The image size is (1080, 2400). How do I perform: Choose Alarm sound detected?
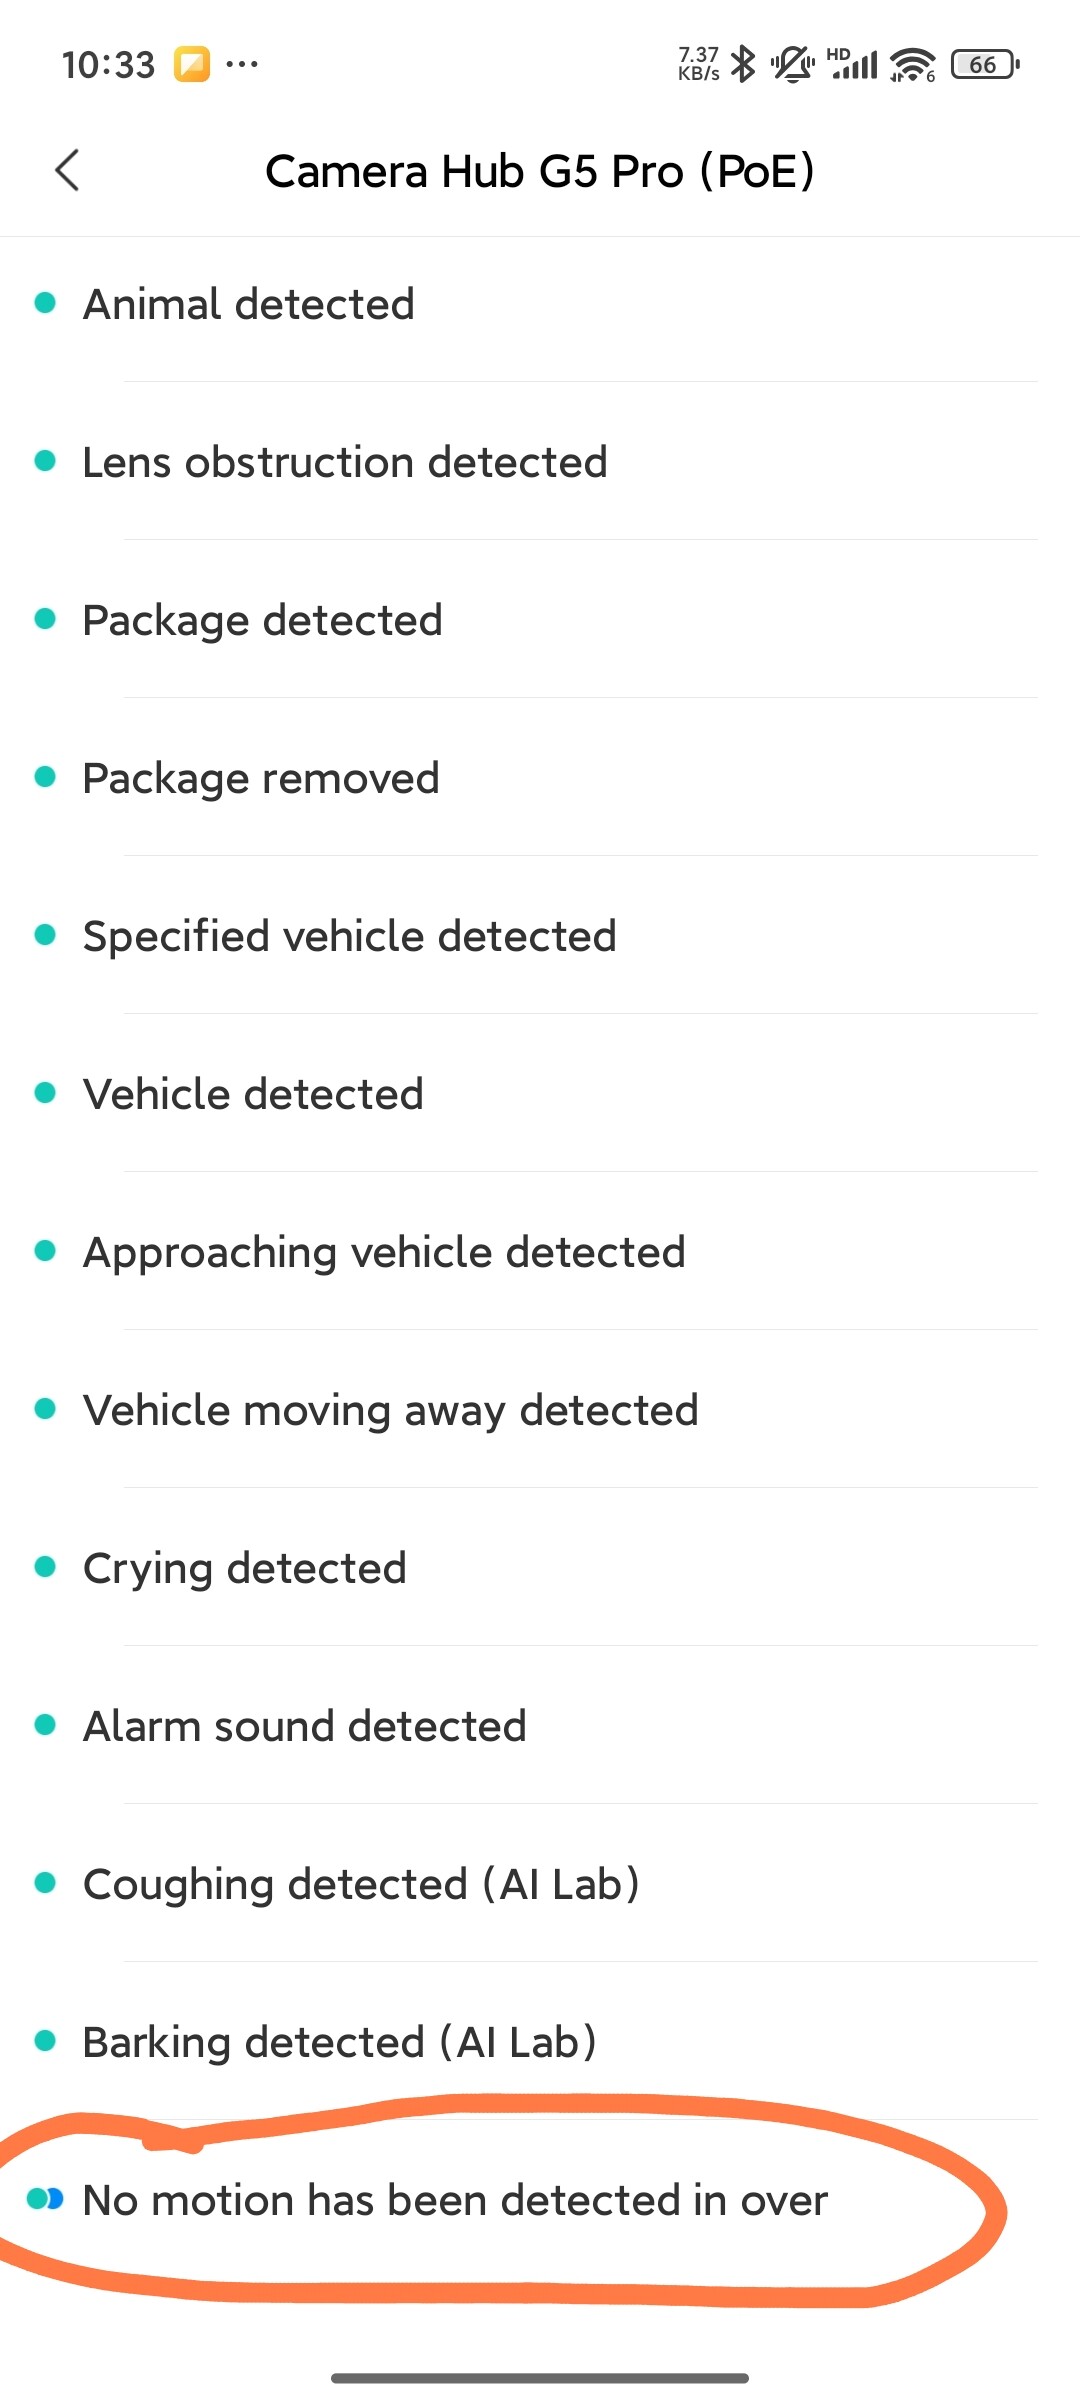pyautogui.click(x=304, y=1726)
